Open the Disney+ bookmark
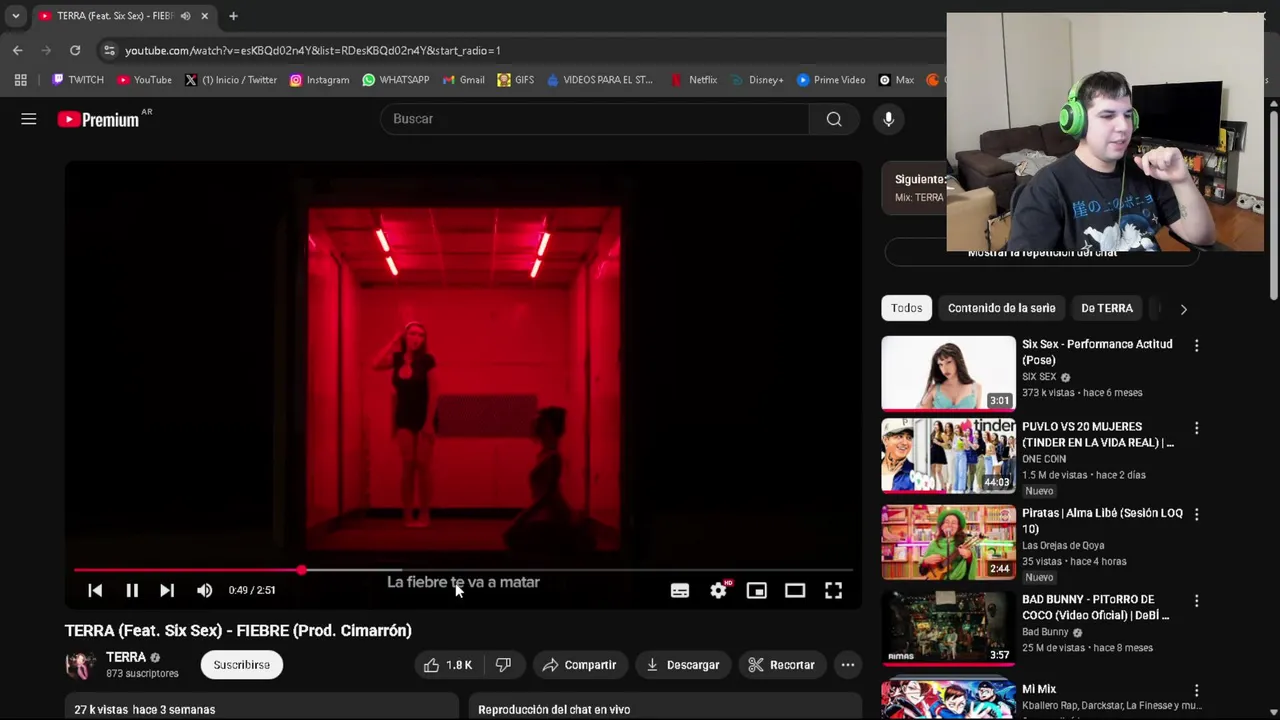1280x720 pixels. point(757,80)
